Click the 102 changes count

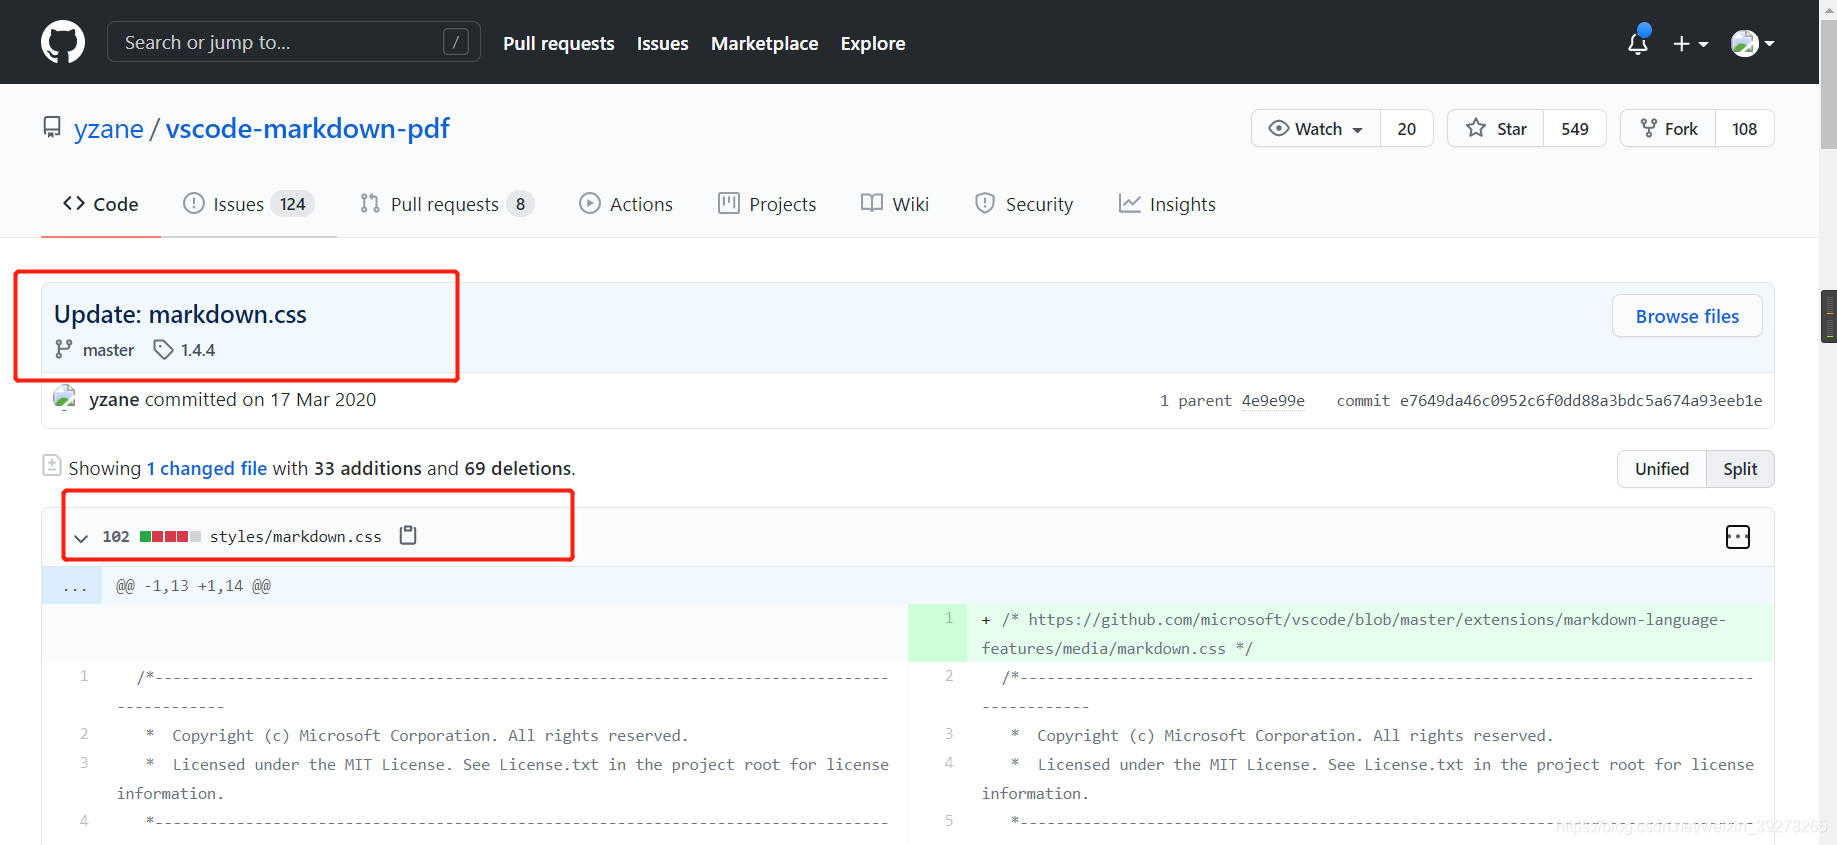116,537
